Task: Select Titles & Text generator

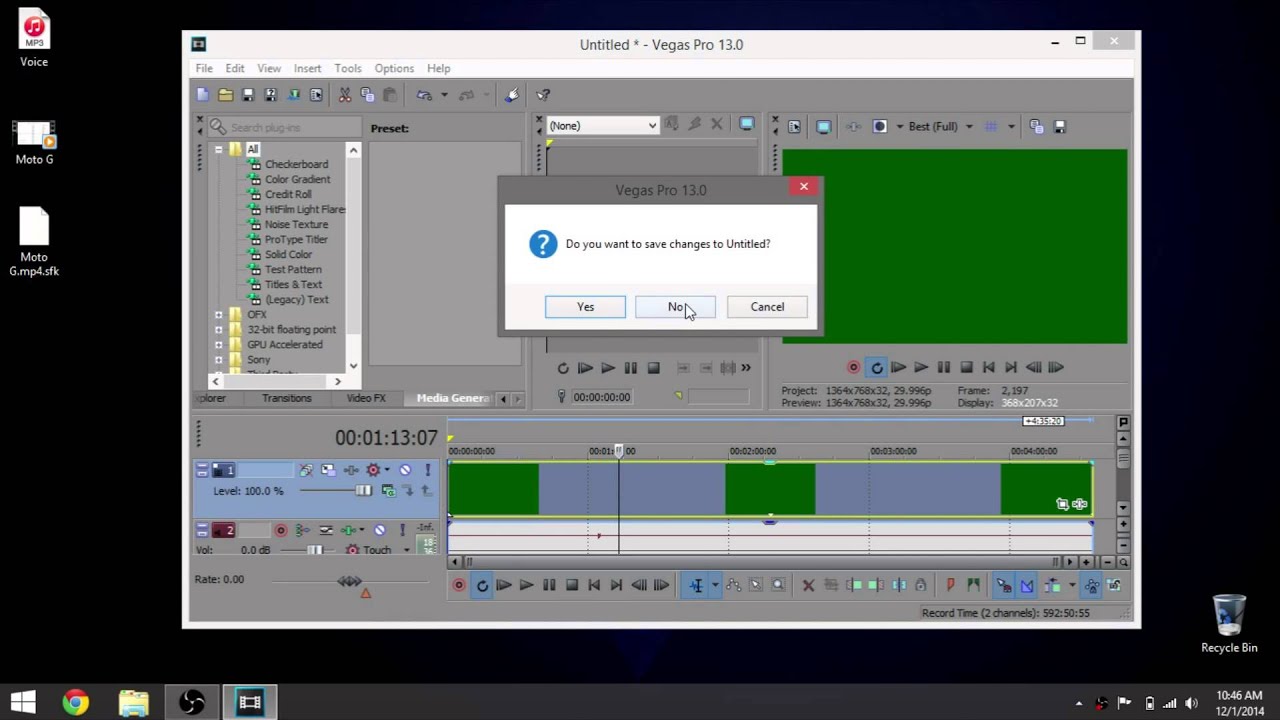Action: pos(293,284)
